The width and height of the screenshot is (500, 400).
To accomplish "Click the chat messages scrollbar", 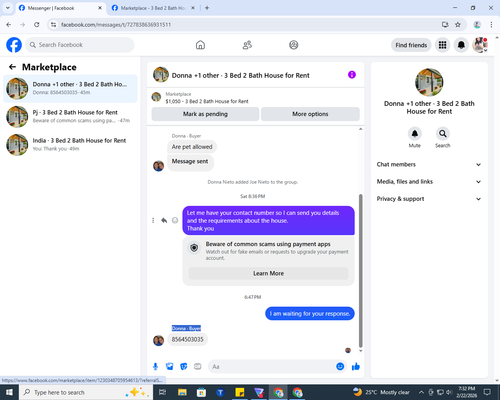I will [x=360, y=271].
